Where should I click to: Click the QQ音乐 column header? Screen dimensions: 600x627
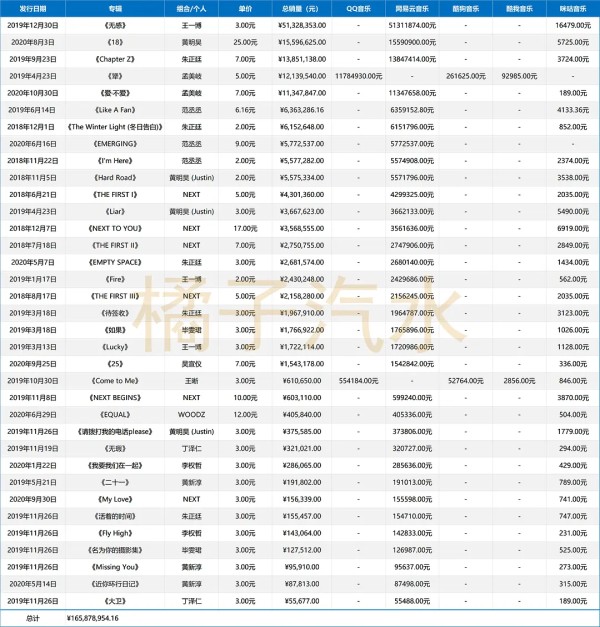[x=358, y=8]
